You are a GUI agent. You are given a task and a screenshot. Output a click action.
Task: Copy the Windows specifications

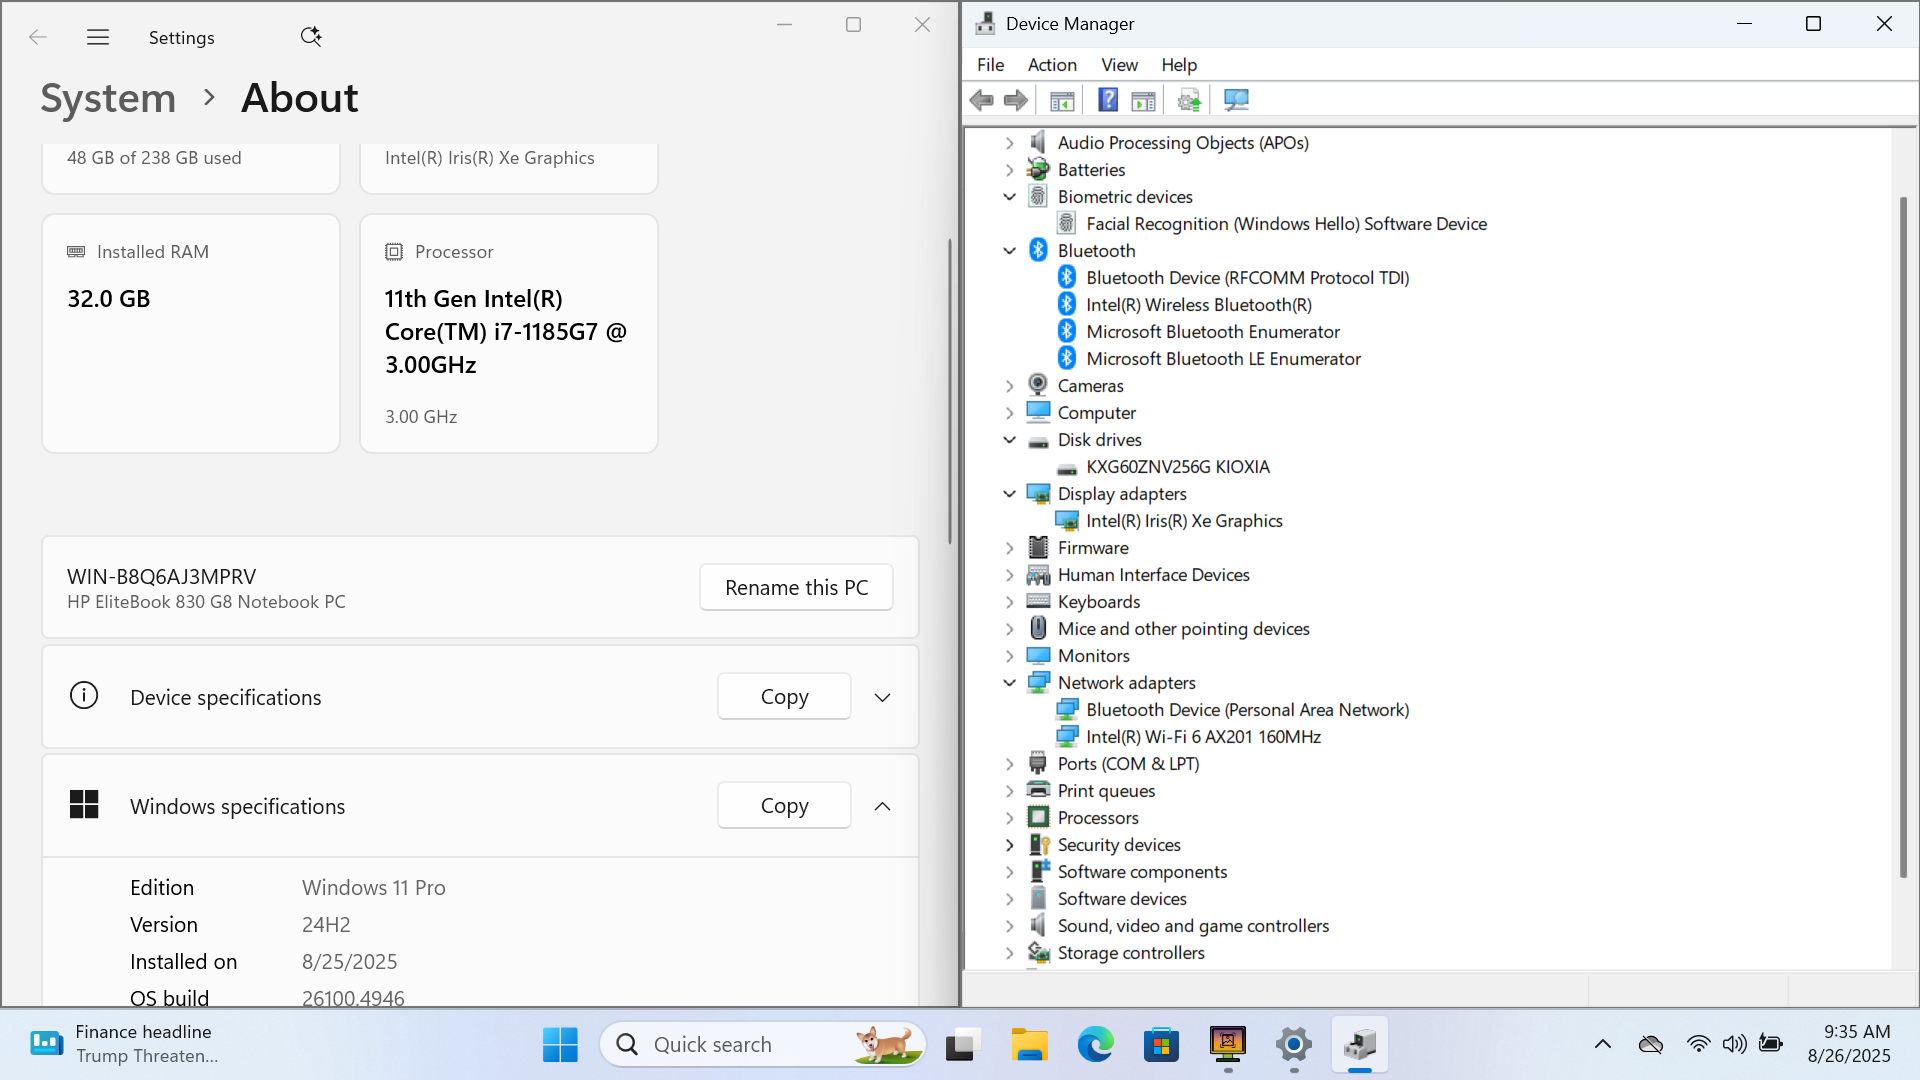tap(784, 805)
